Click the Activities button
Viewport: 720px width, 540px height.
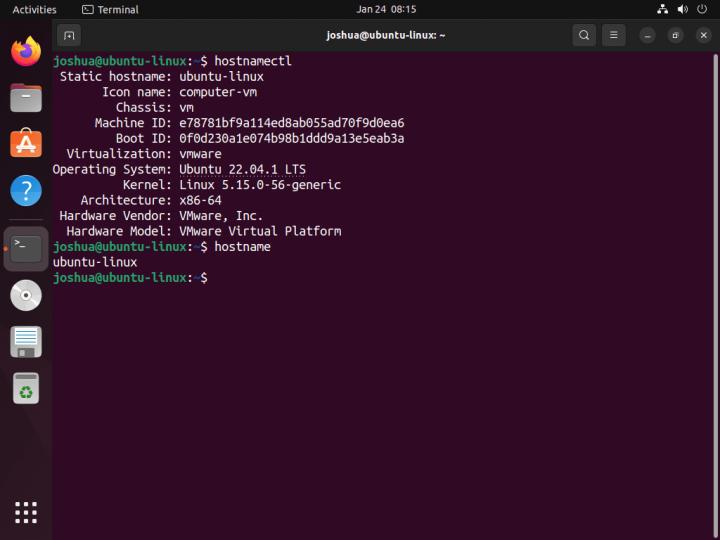pyautogui.click(x=34, y=9)
